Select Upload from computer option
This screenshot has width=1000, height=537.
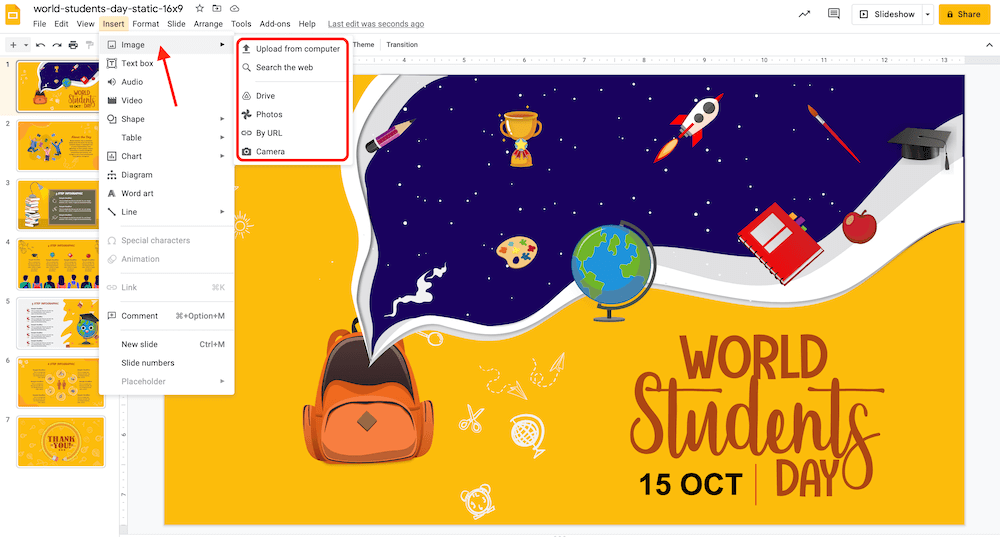[297, 49]
